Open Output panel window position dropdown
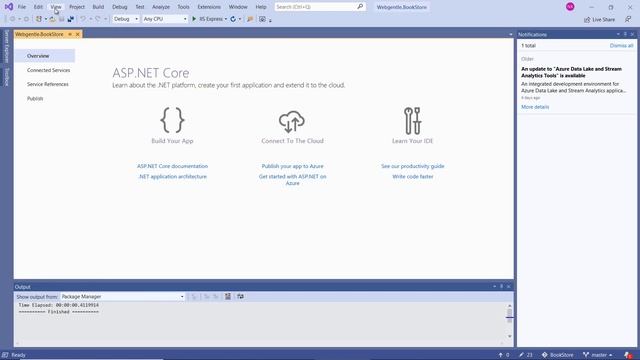Screen dimensions: 640x360 click(494, 287)
